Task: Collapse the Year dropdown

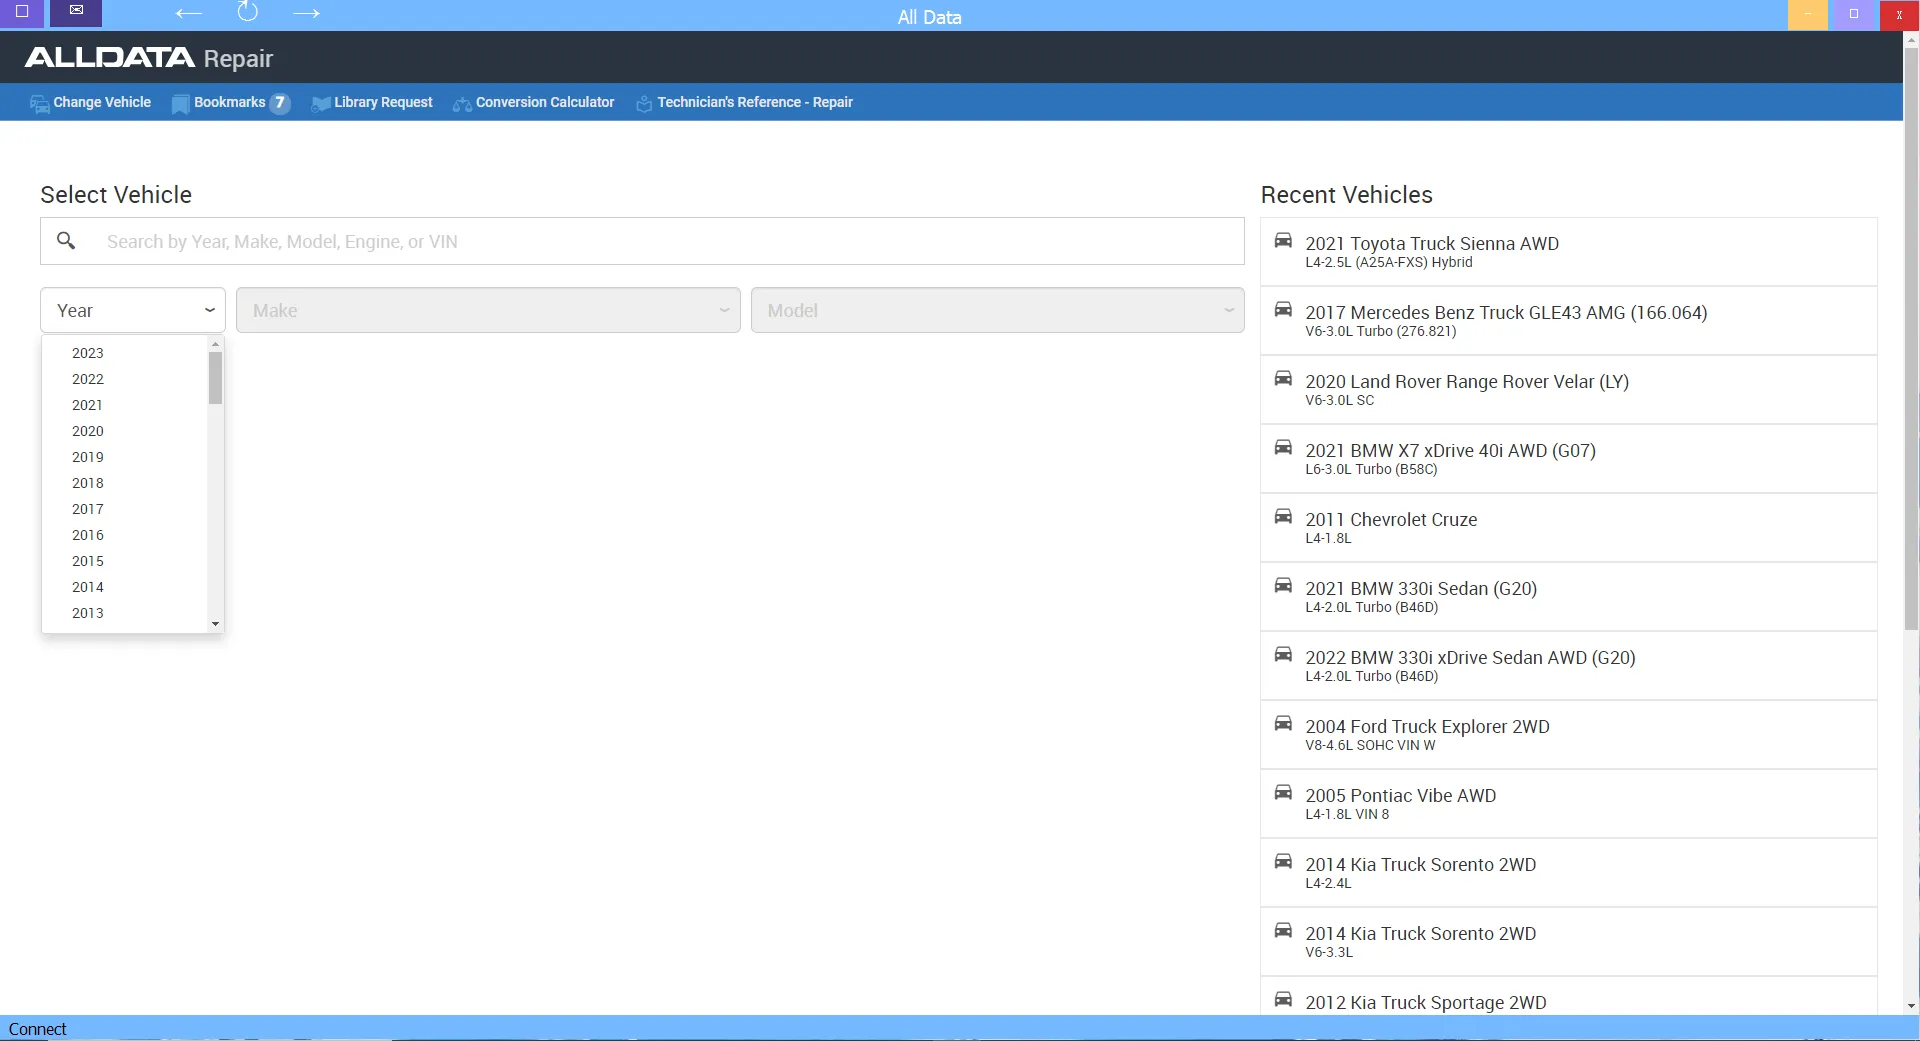Action: [x=133, y=310]
